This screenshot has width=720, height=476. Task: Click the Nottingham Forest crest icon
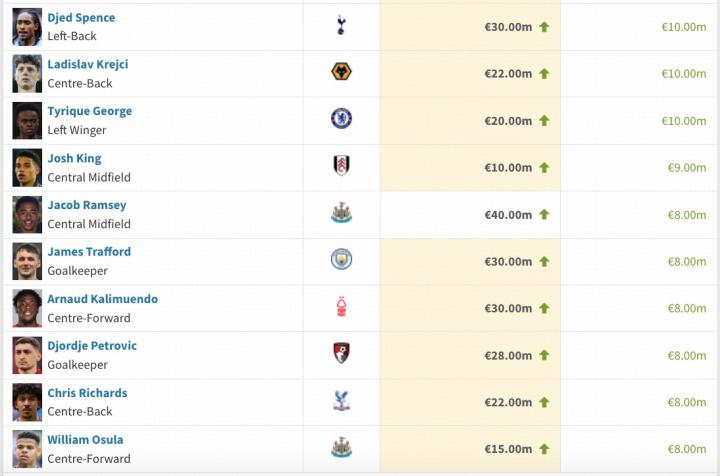341,307
